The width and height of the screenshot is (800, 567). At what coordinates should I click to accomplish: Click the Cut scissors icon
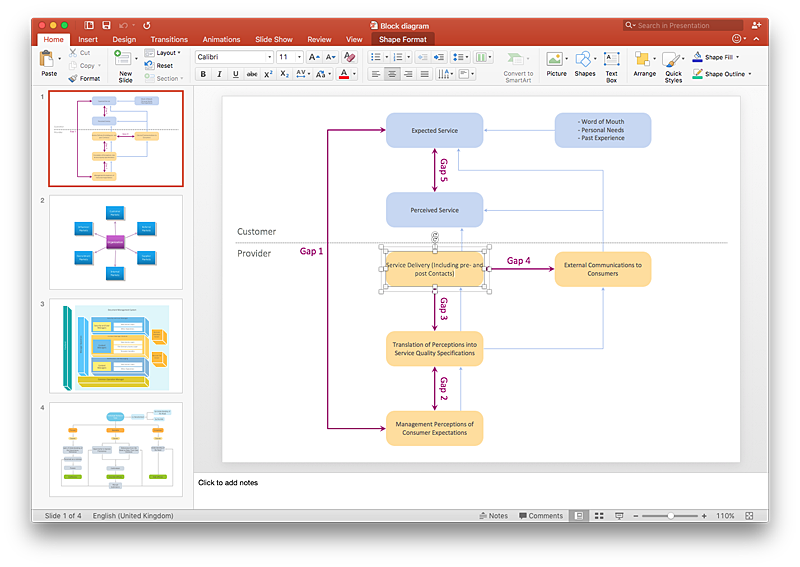[73, 53]
